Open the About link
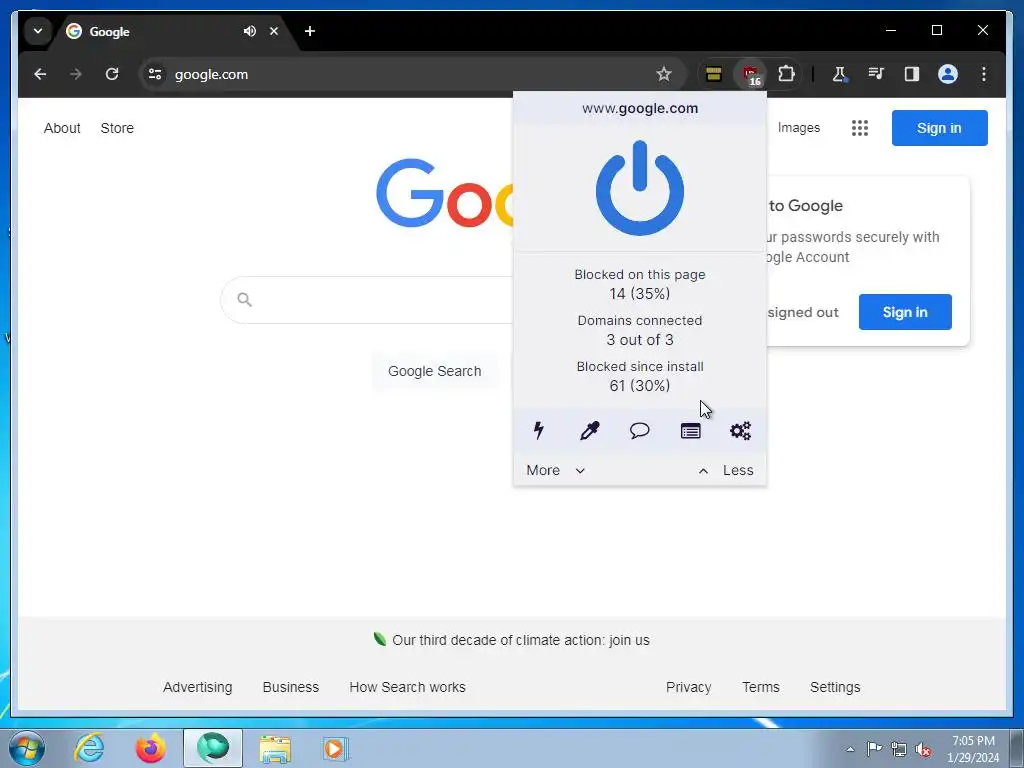The width and height of the screenshot is (1024, 768). pyautogui.click(x=62, y=128)
